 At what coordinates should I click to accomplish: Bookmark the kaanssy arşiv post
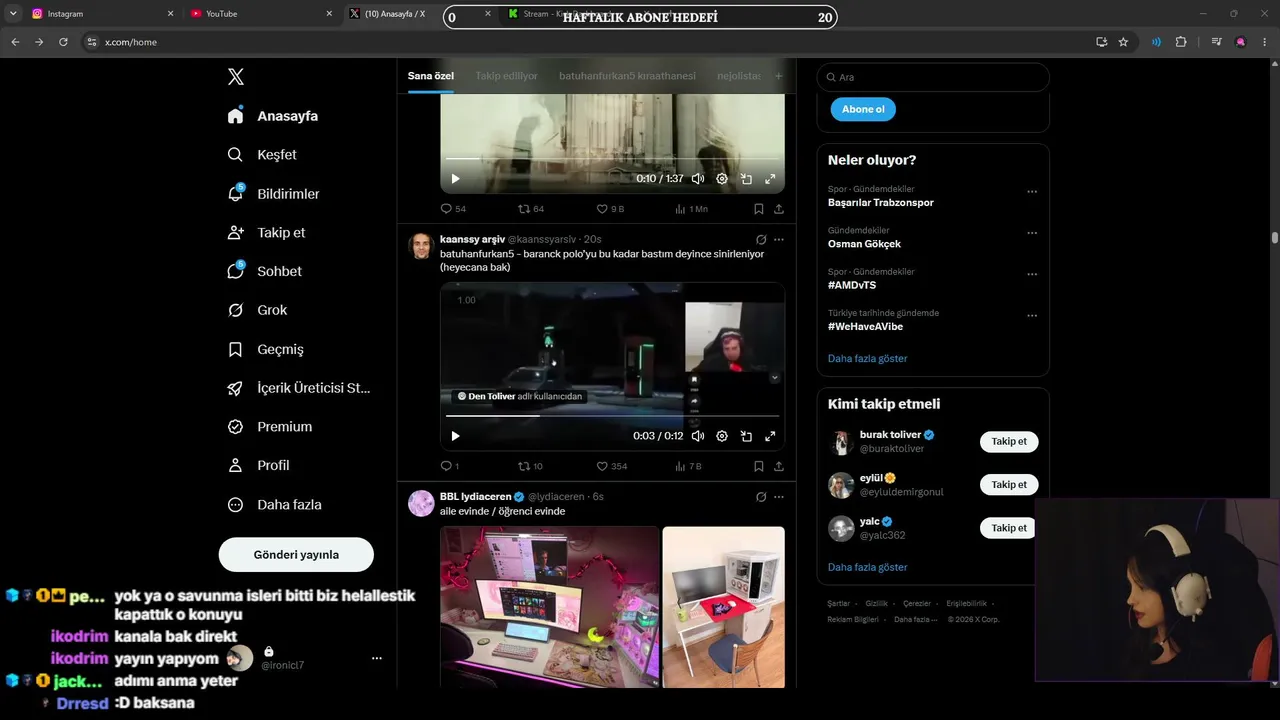(758, 466)
